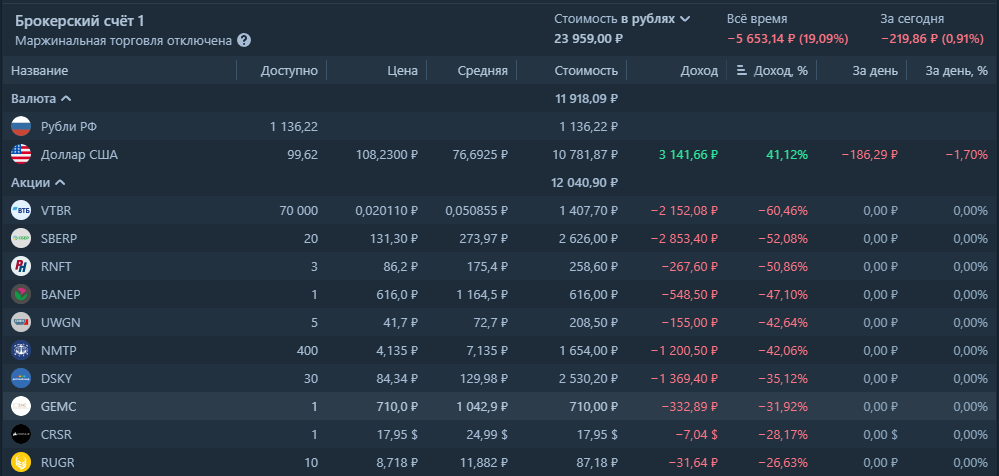The height and width of the screenshot is (476, 999).
Task: Click the RUGR ticker logo icon
Action: coord(21,463)
